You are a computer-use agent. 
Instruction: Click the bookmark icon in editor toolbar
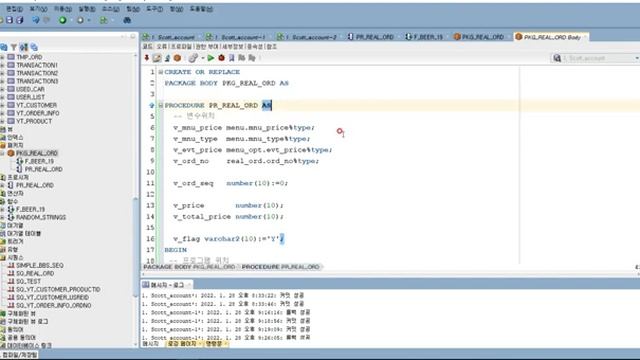click(x=231, y=58)
